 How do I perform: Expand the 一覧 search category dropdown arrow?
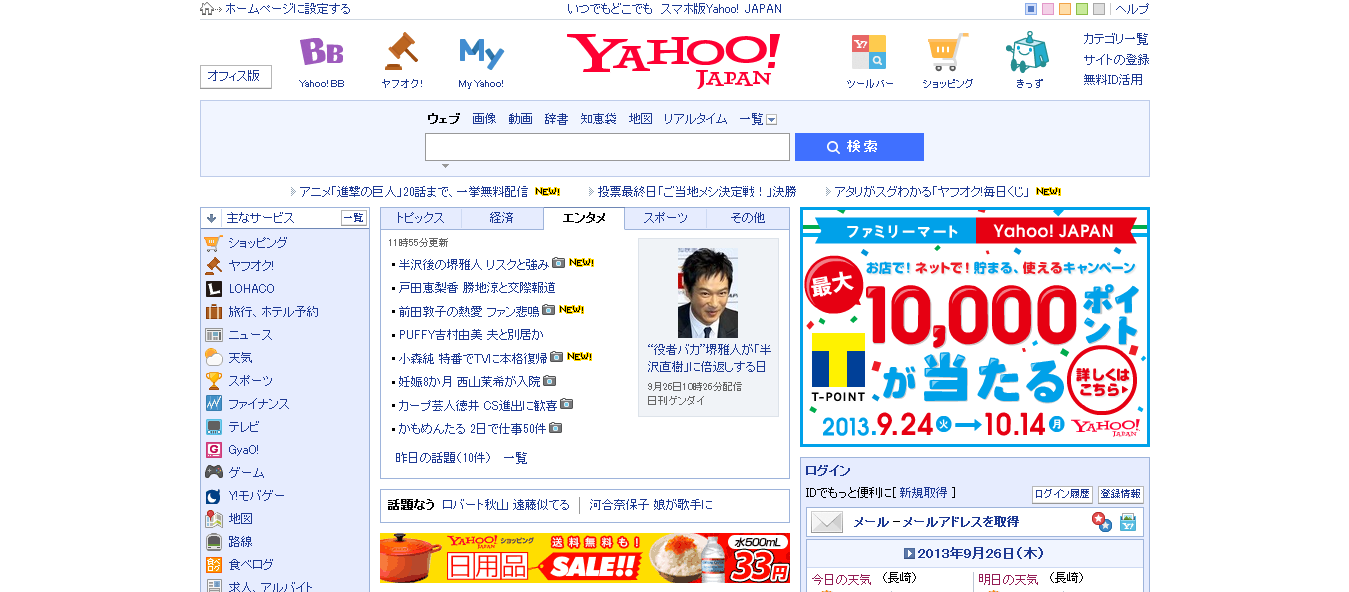click(771, 119)
